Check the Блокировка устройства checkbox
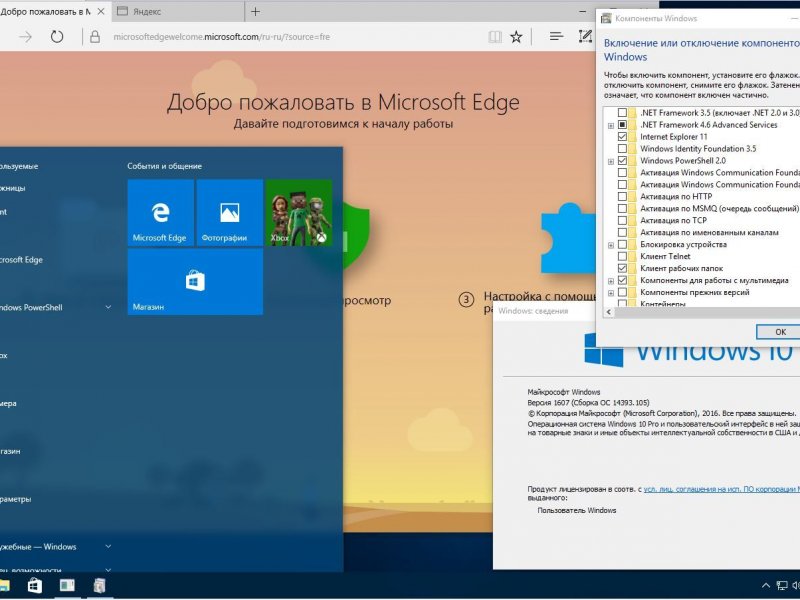This screenshot has height=600, width=800. pos(622,244)
